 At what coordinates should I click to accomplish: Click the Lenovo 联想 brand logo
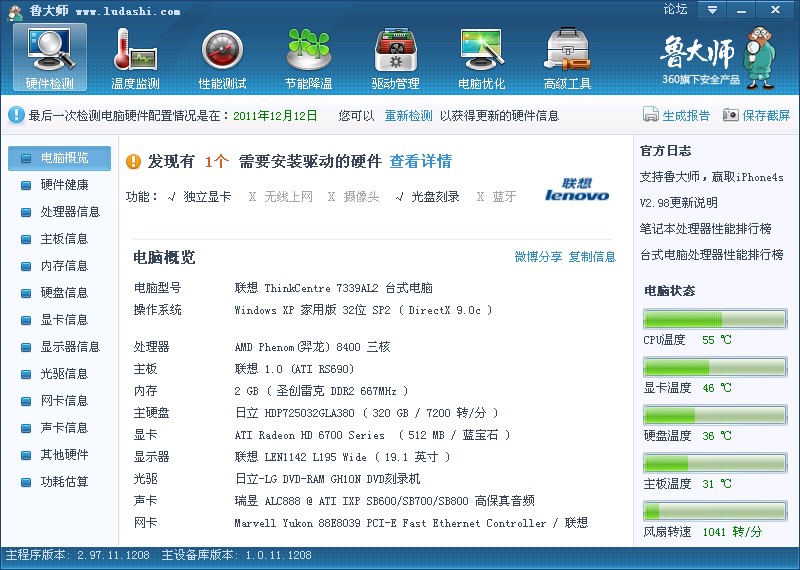[x=577, y=190]
